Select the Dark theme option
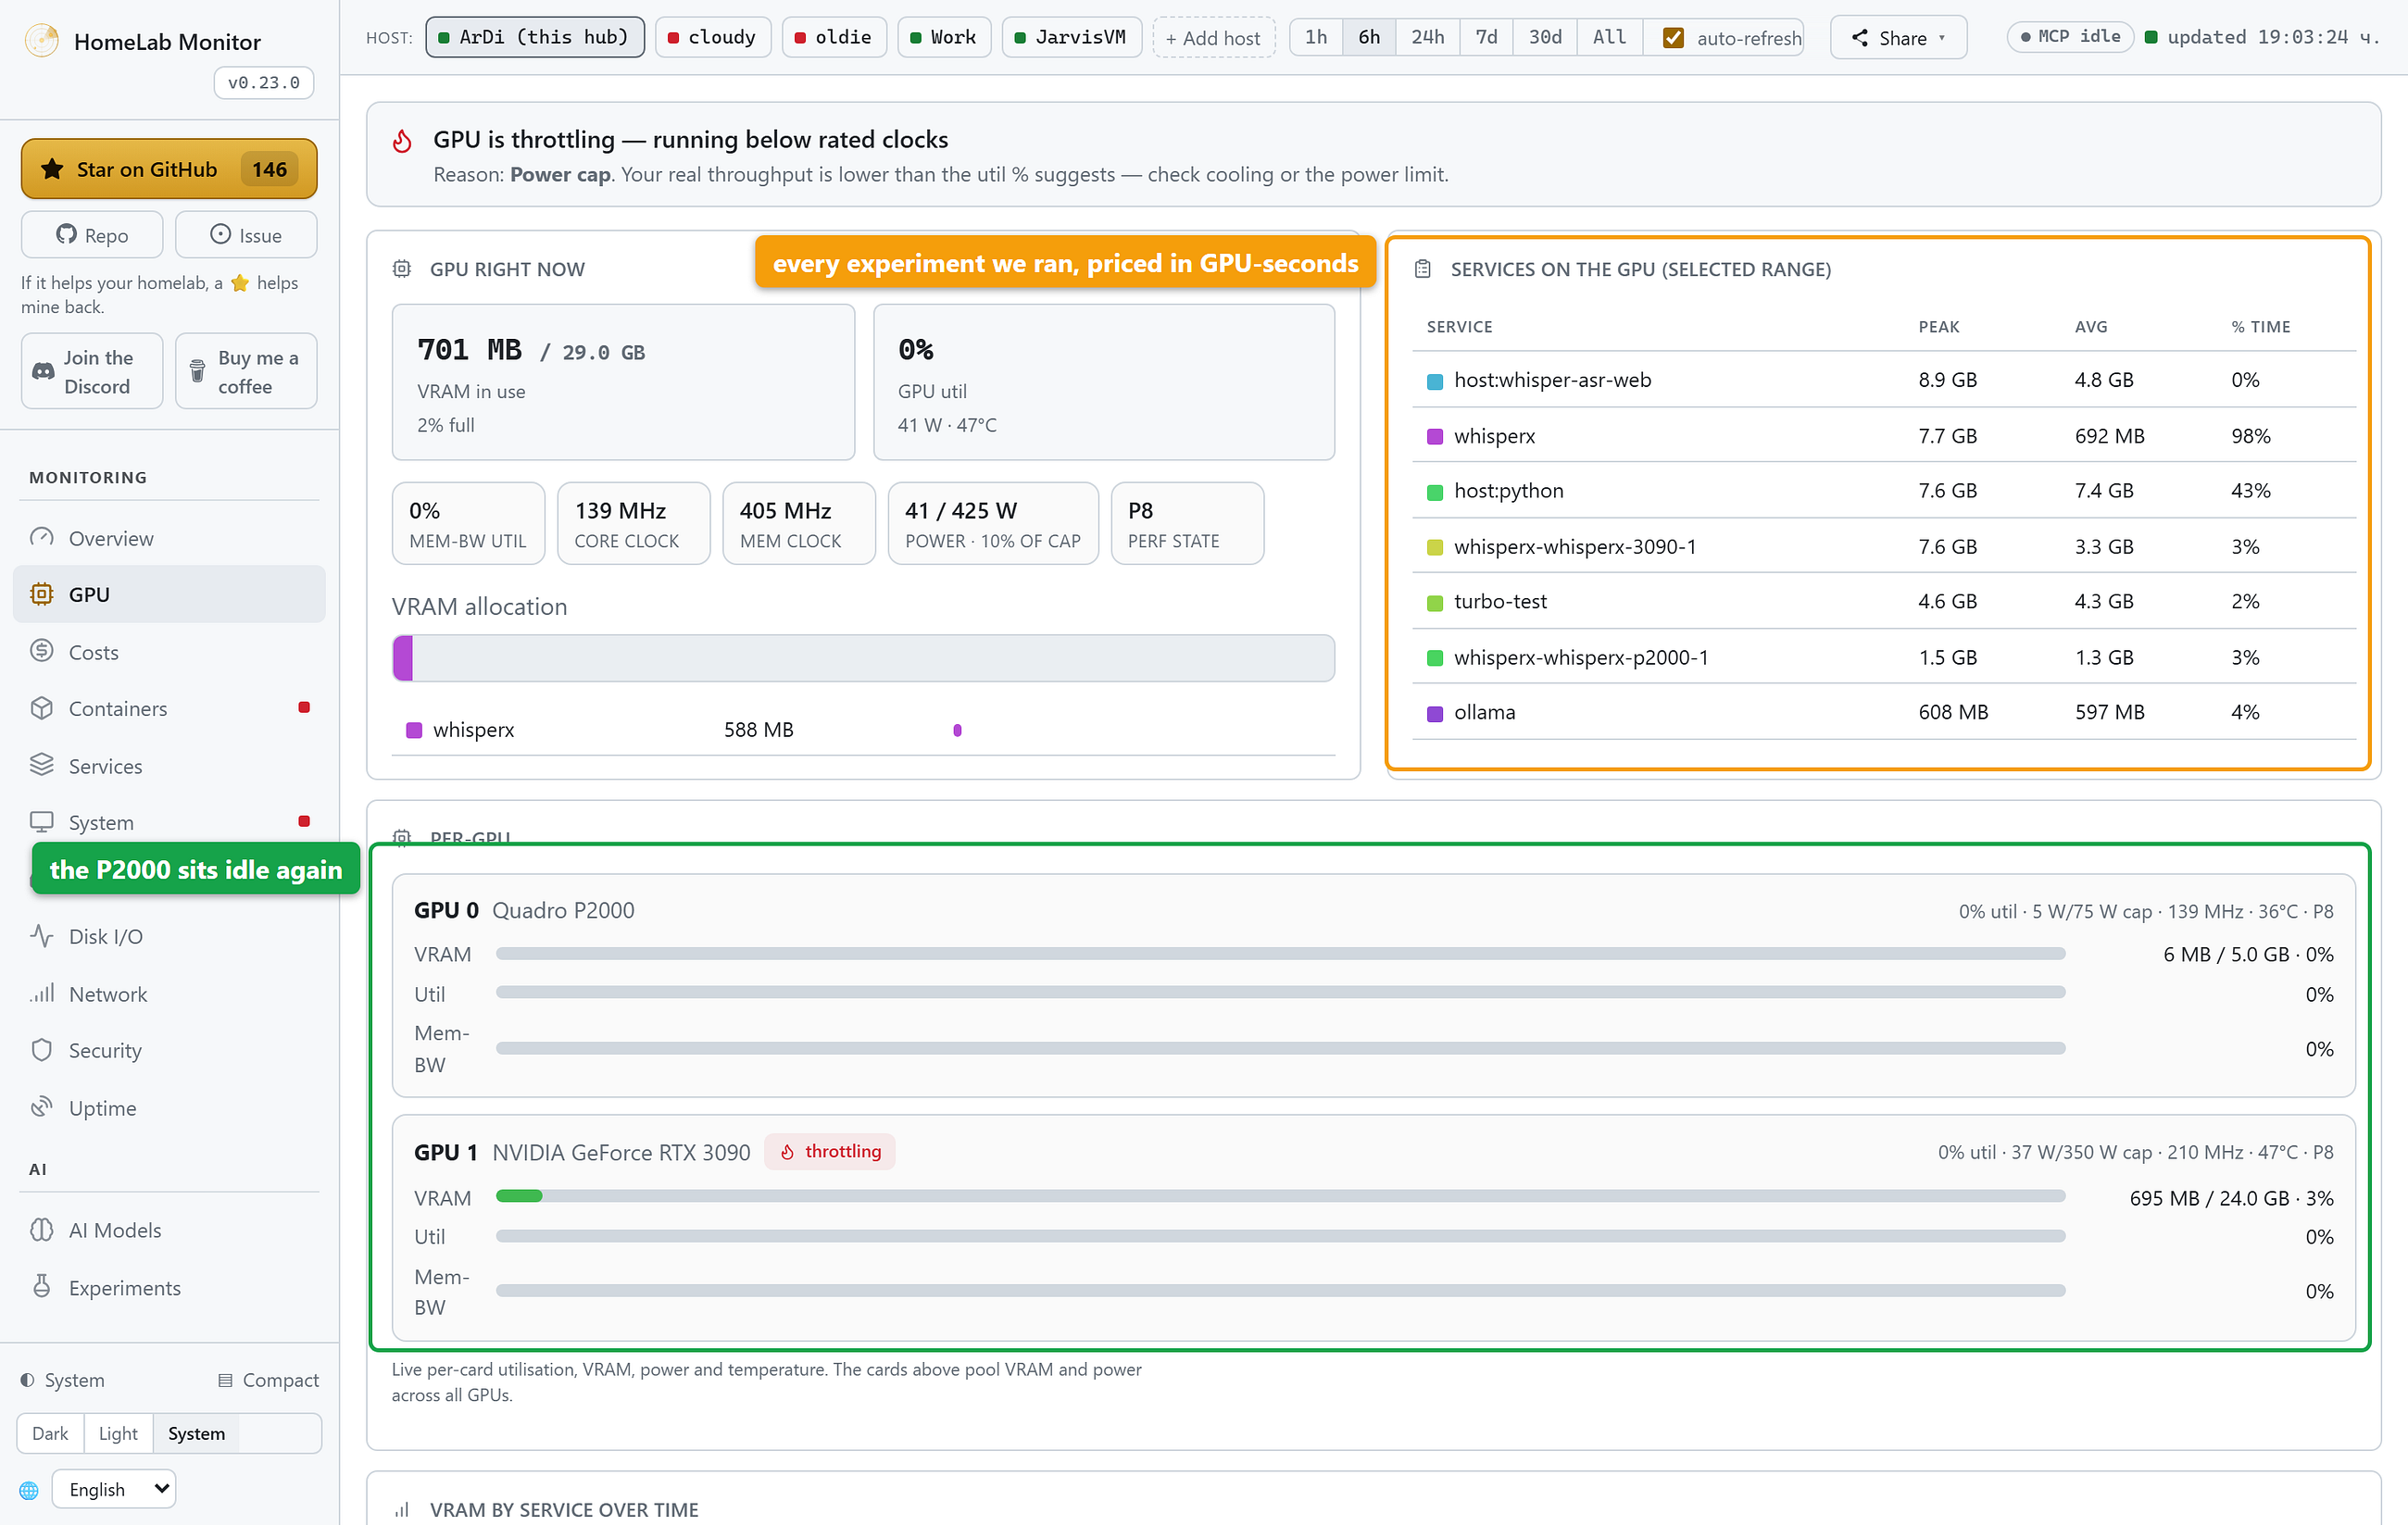Image resolution: width=2408 pixels, height=1525 pixels. [50, 1433]
